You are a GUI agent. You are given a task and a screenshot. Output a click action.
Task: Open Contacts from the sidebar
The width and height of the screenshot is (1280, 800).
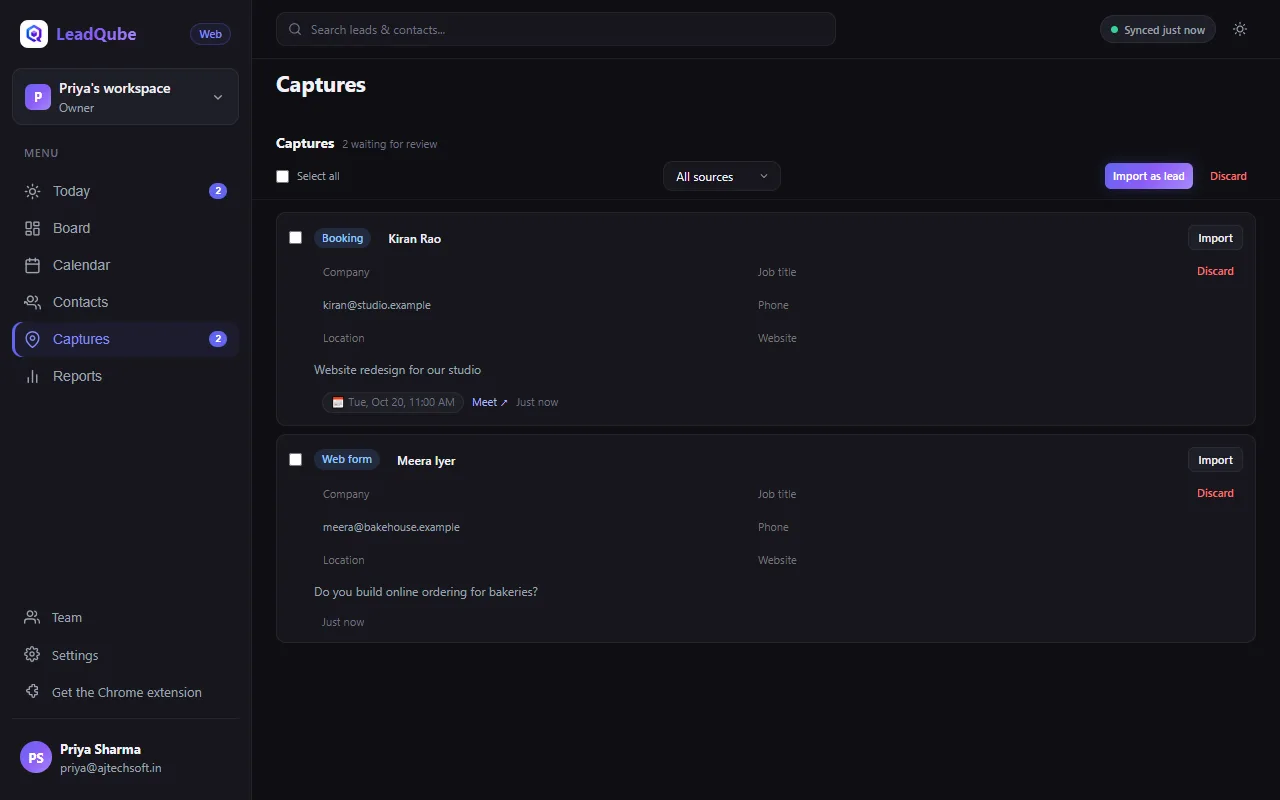125,302
